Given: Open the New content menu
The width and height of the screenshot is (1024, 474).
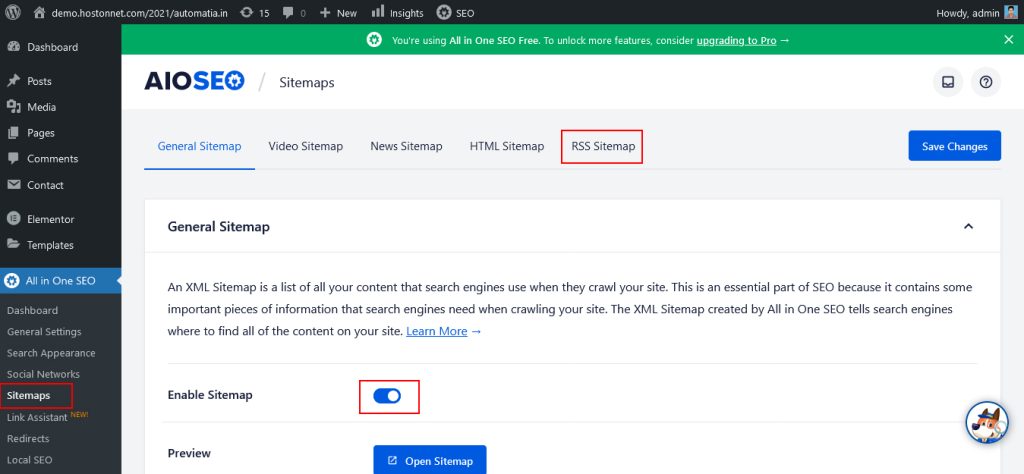Looking at the screenshot, I should click(x=338, y=12).
